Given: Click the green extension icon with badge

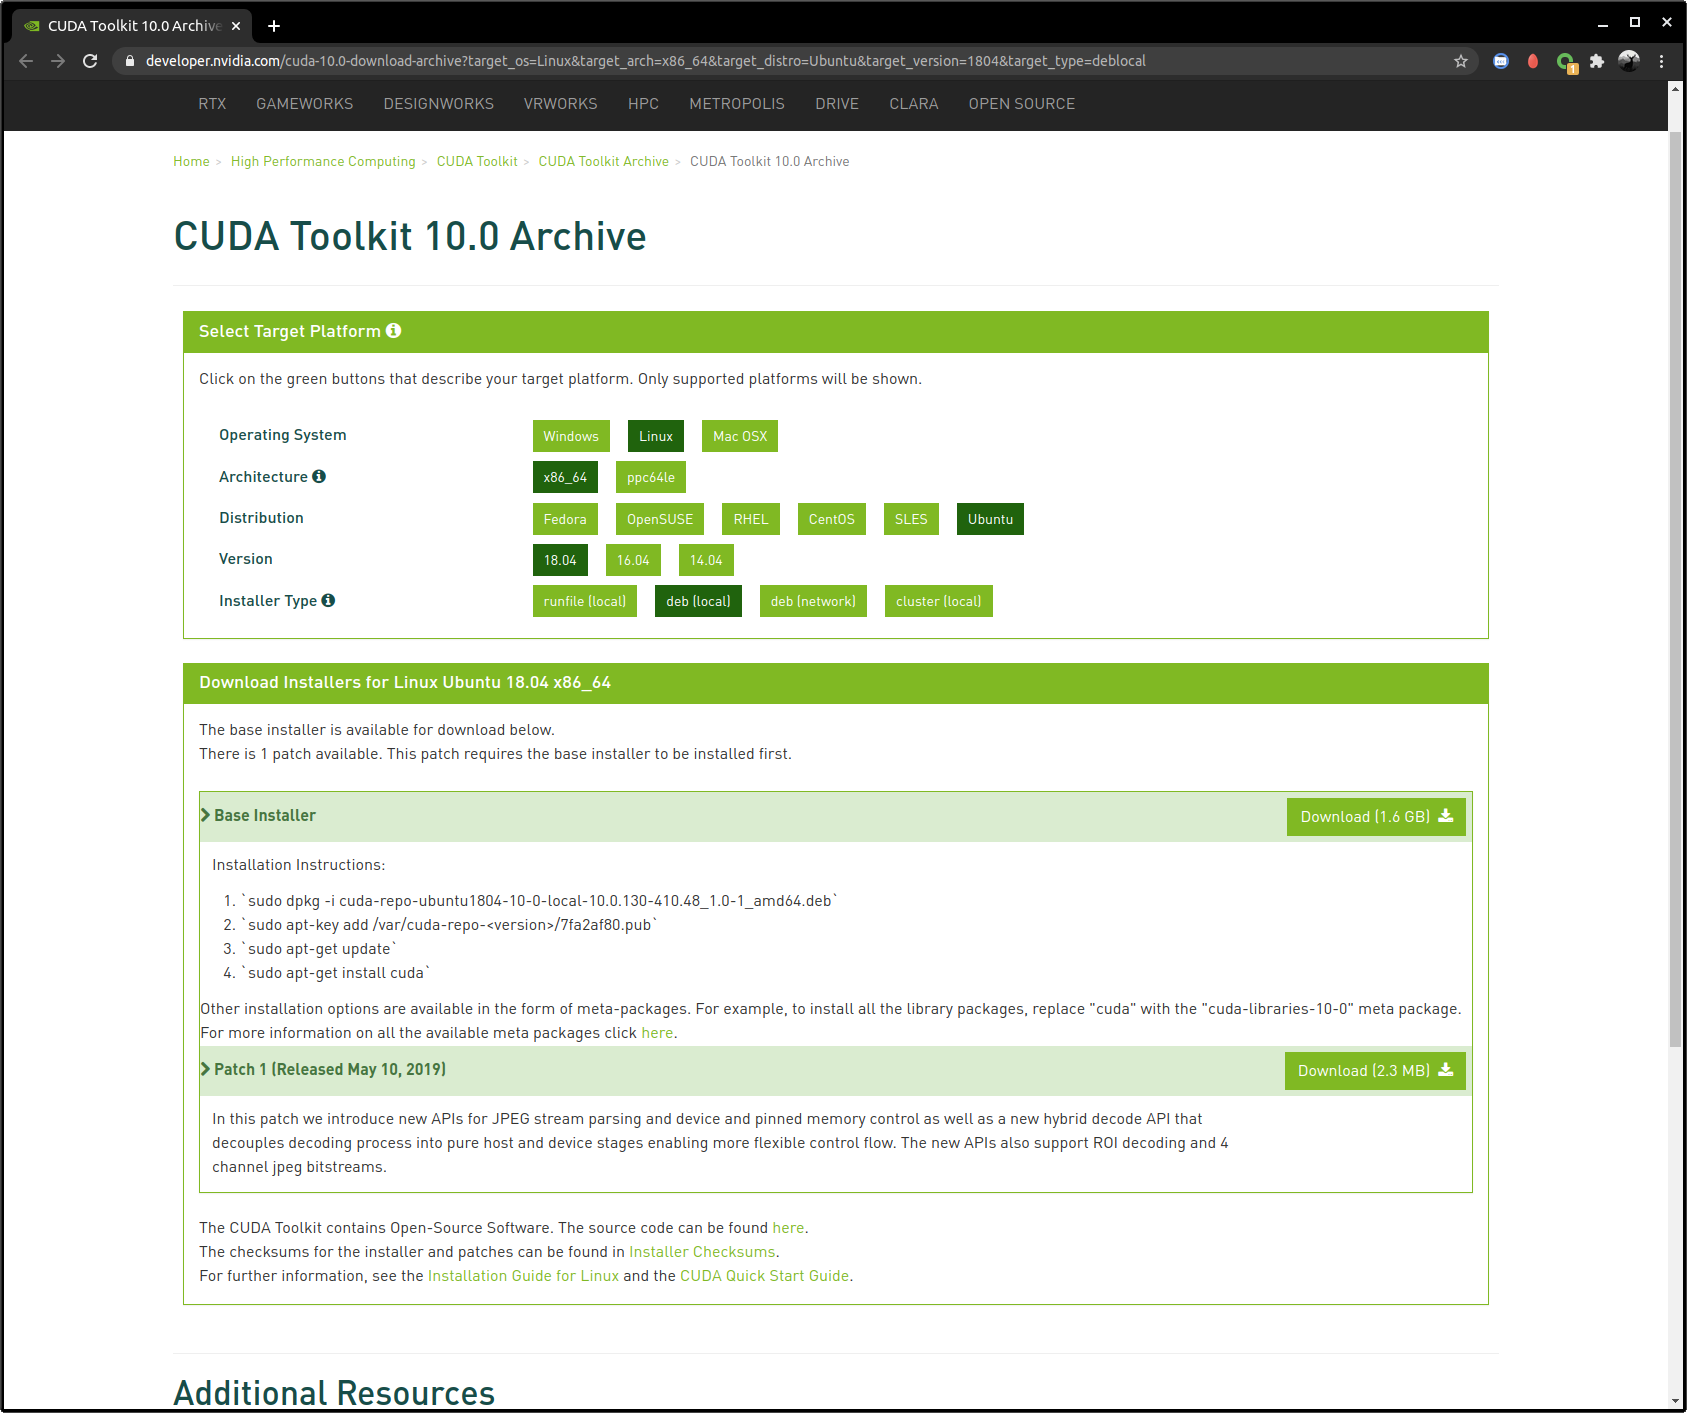Looking at the screenshot, I should (1566, 62).
